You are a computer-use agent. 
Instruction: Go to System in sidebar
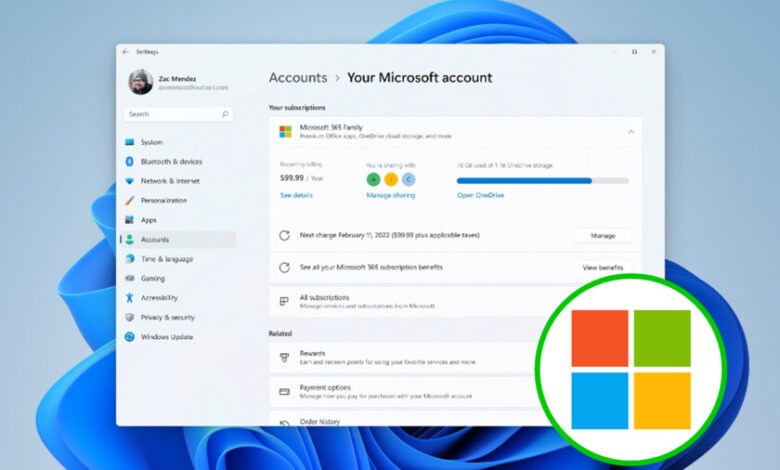click(x=152, y=142)
